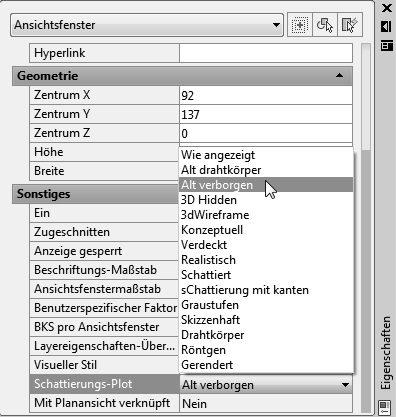This screenshot has height=417, width=396.
Task: Pick 'Schattiert' in the list
Action: (266, 275)
